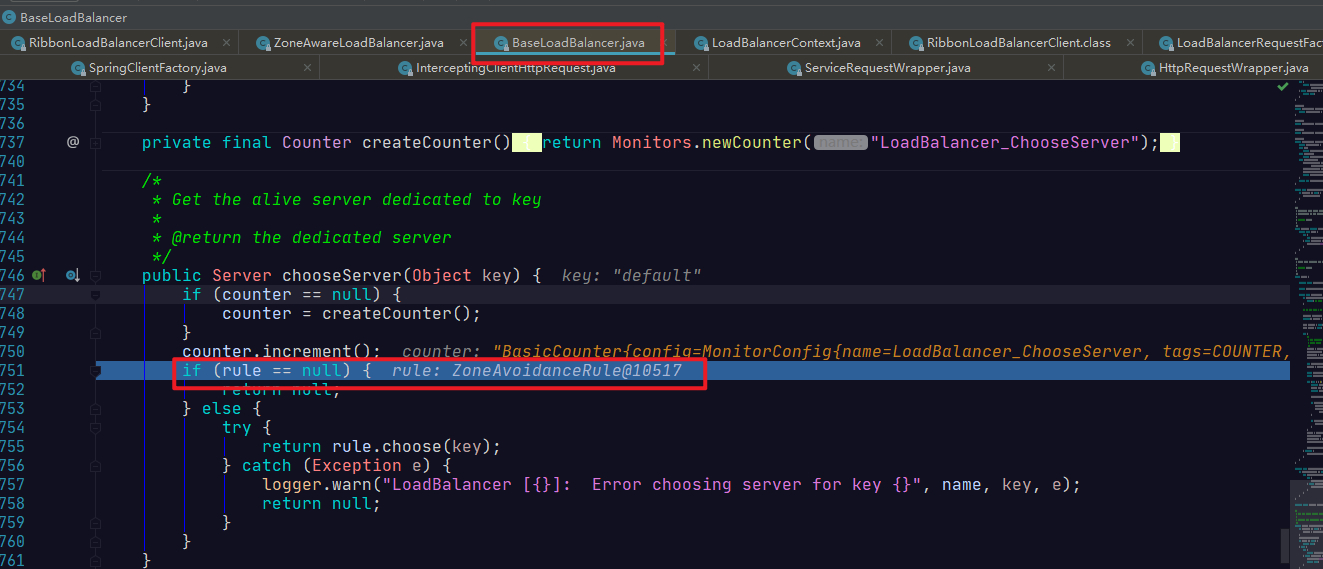Click the class icon on LoadBalancerContext.java tab

pos(701,43)
